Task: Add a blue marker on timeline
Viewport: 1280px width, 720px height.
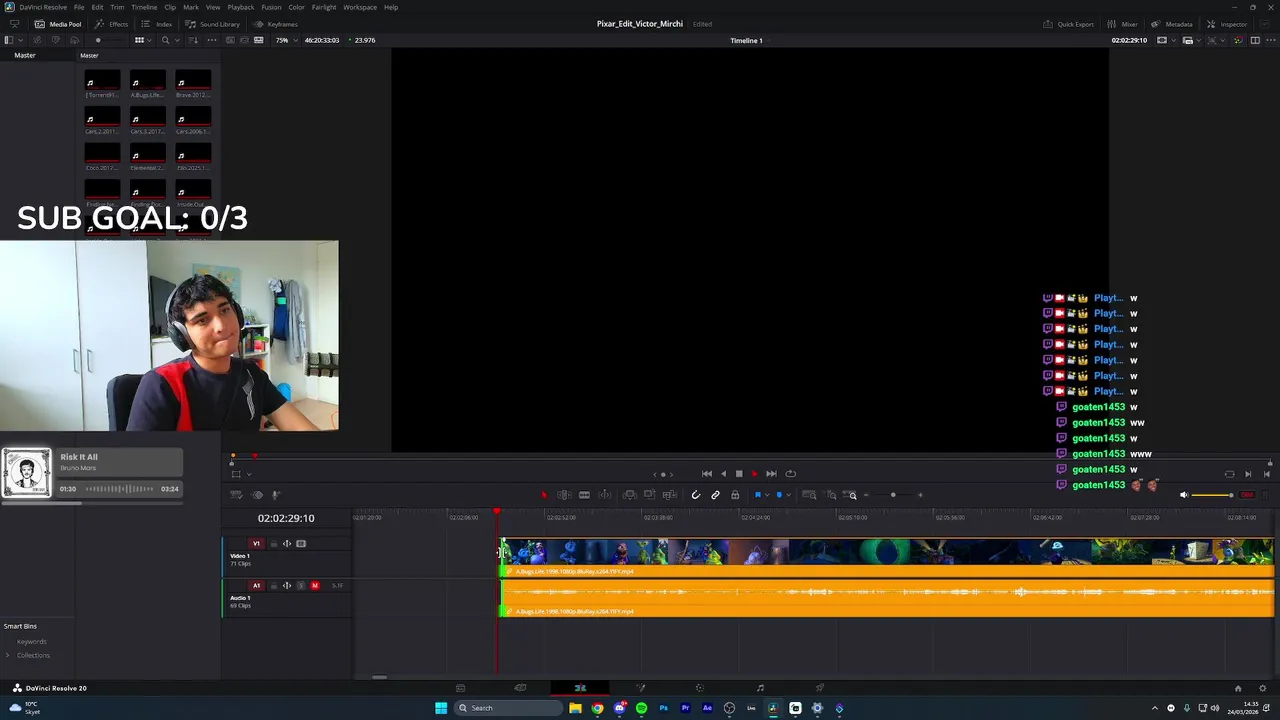Action: pyautogui.click(x=779, y=495)
